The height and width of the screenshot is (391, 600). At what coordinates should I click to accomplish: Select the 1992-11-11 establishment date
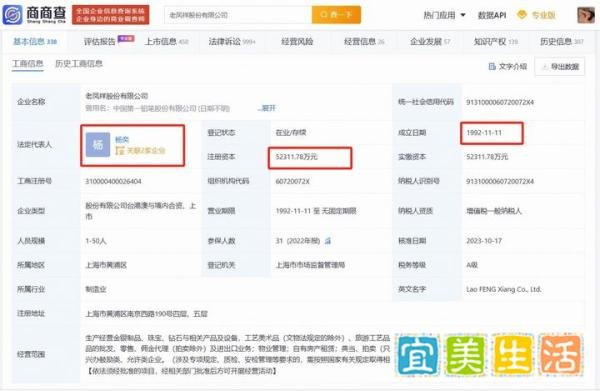click(484, 133)
